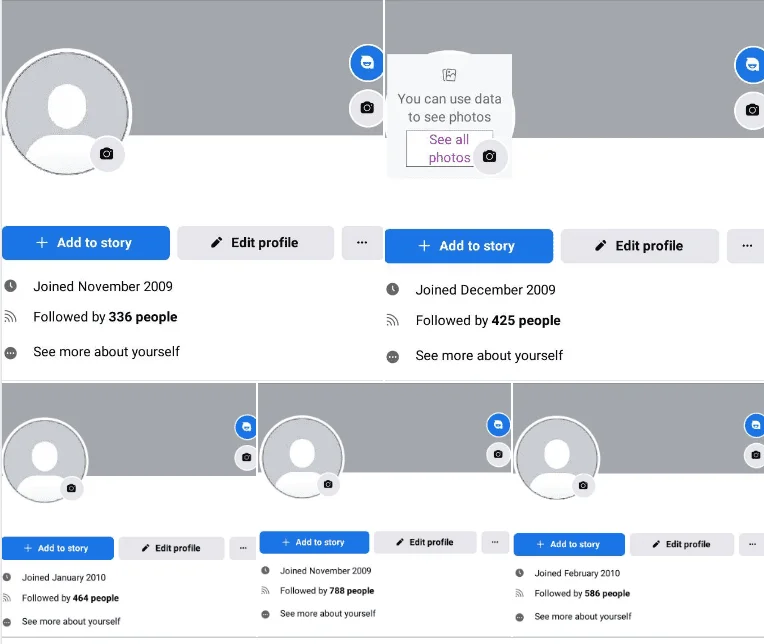Image resolution: width=764 pixels, height=644 pixels.
Task: Add to story on the 425-follower profile
Action: click(469, 246)
